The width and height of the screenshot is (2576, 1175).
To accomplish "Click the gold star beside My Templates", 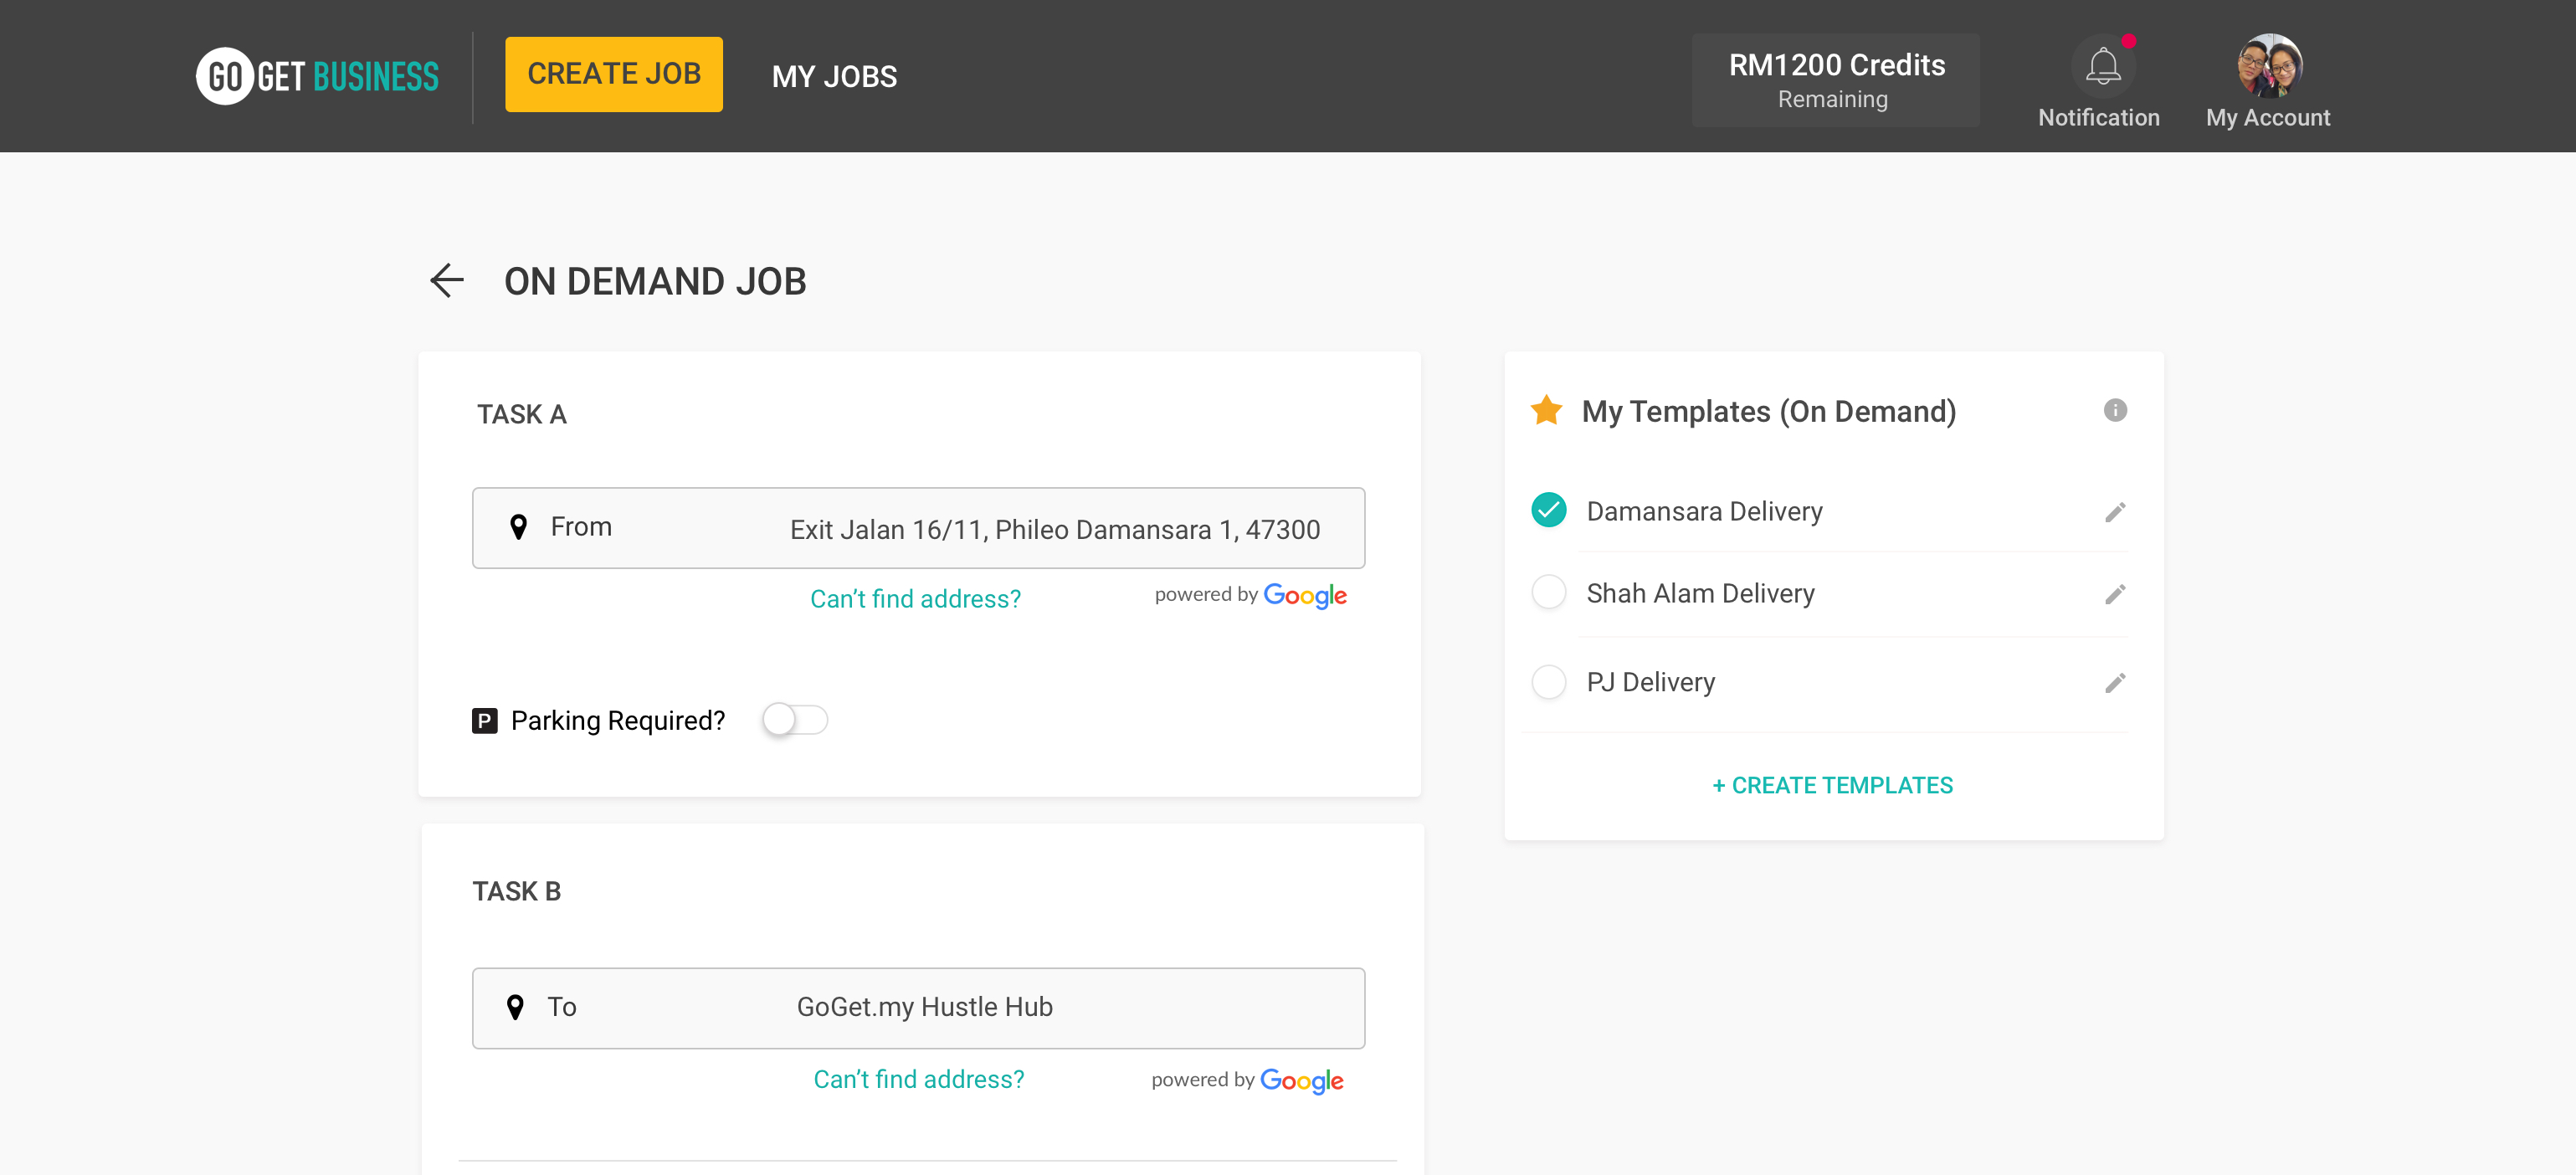I will (x=1546, y=410).
